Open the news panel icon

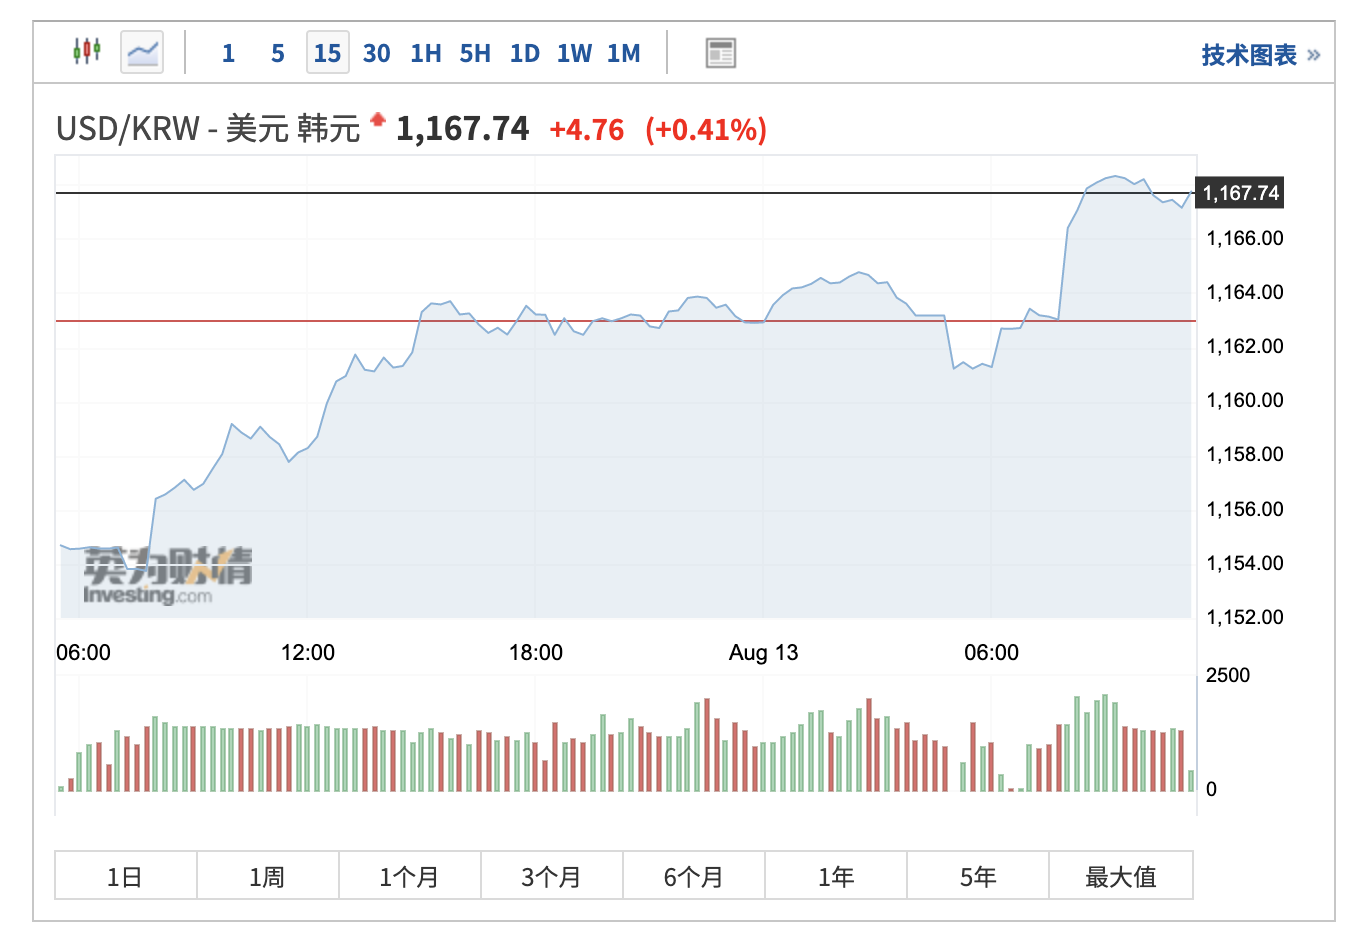tap(720, 53)
